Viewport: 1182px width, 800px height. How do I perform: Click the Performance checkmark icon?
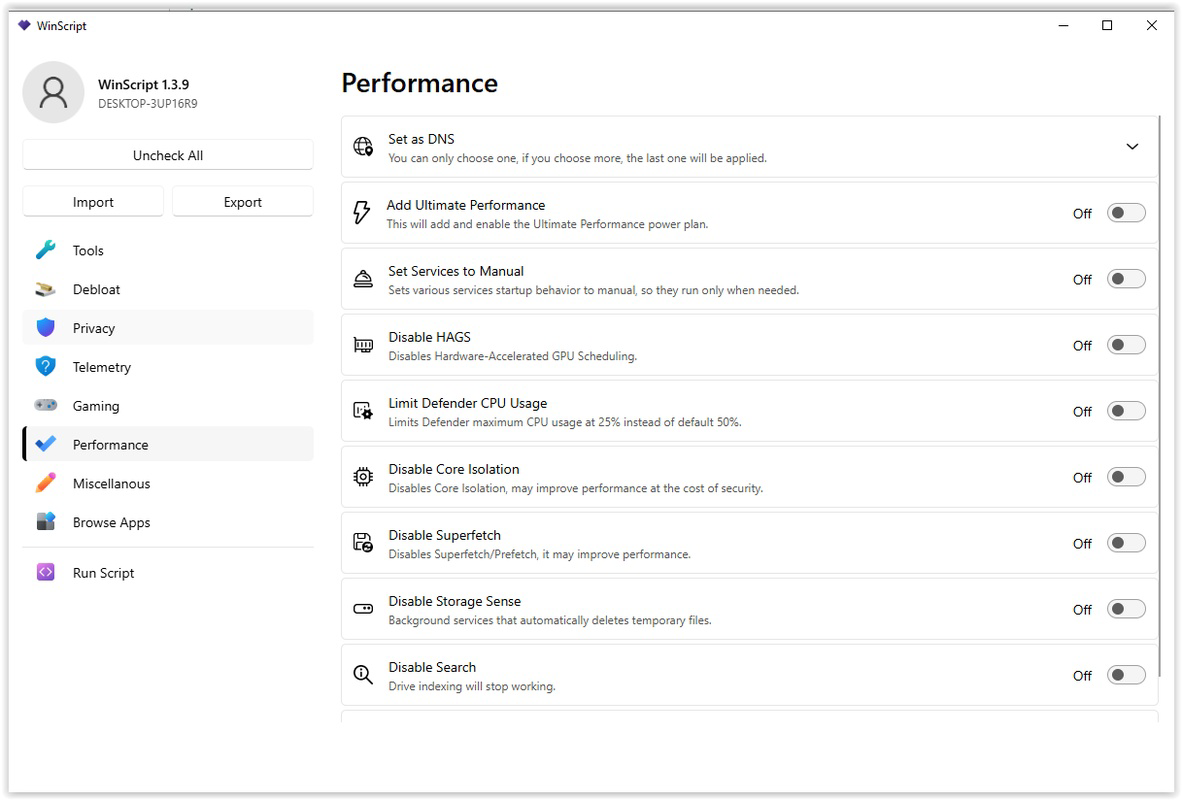point(45,443)
